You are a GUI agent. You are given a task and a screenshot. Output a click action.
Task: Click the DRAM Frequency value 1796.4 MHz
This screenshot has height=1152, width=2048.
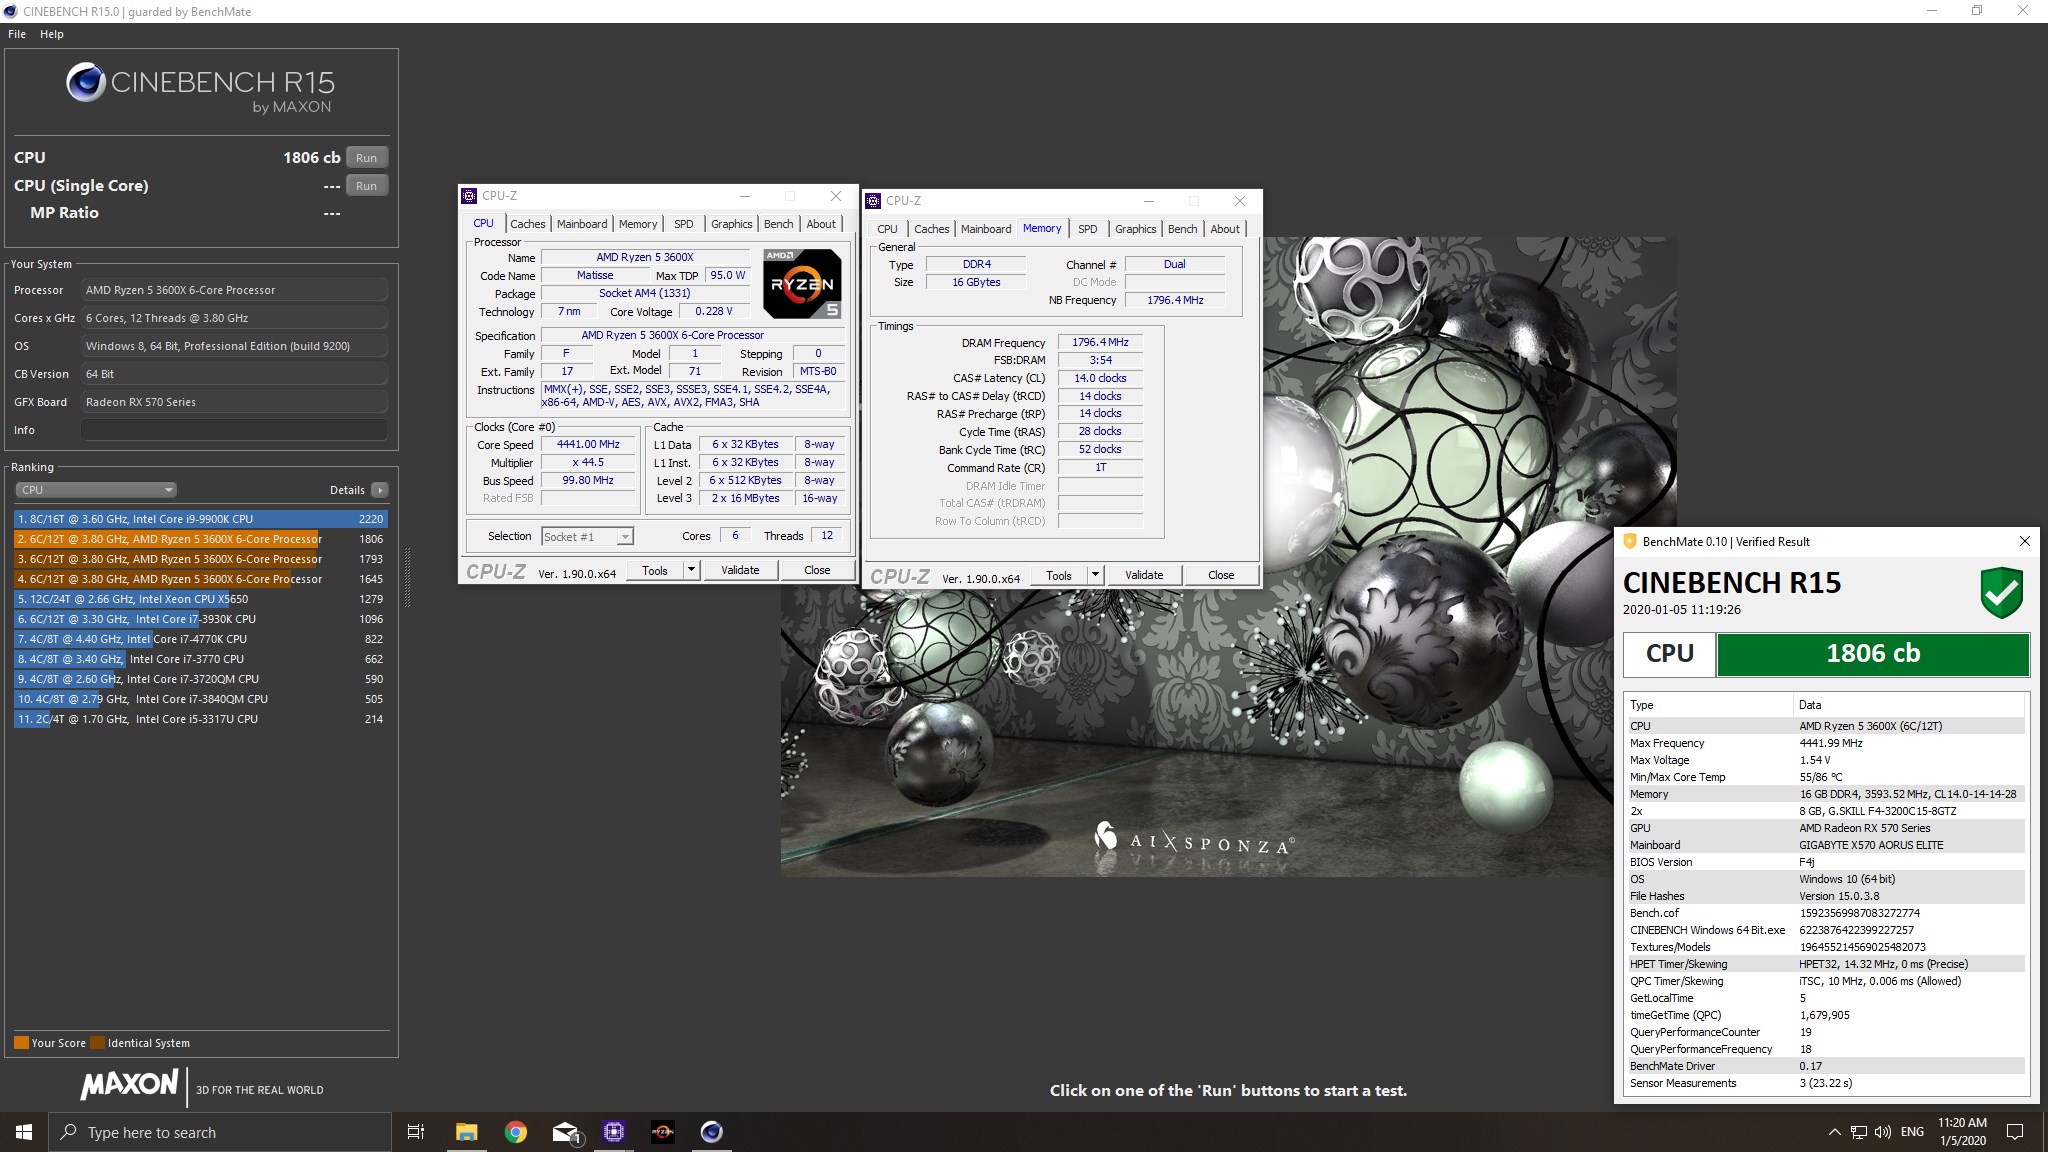coord(1100,342)
